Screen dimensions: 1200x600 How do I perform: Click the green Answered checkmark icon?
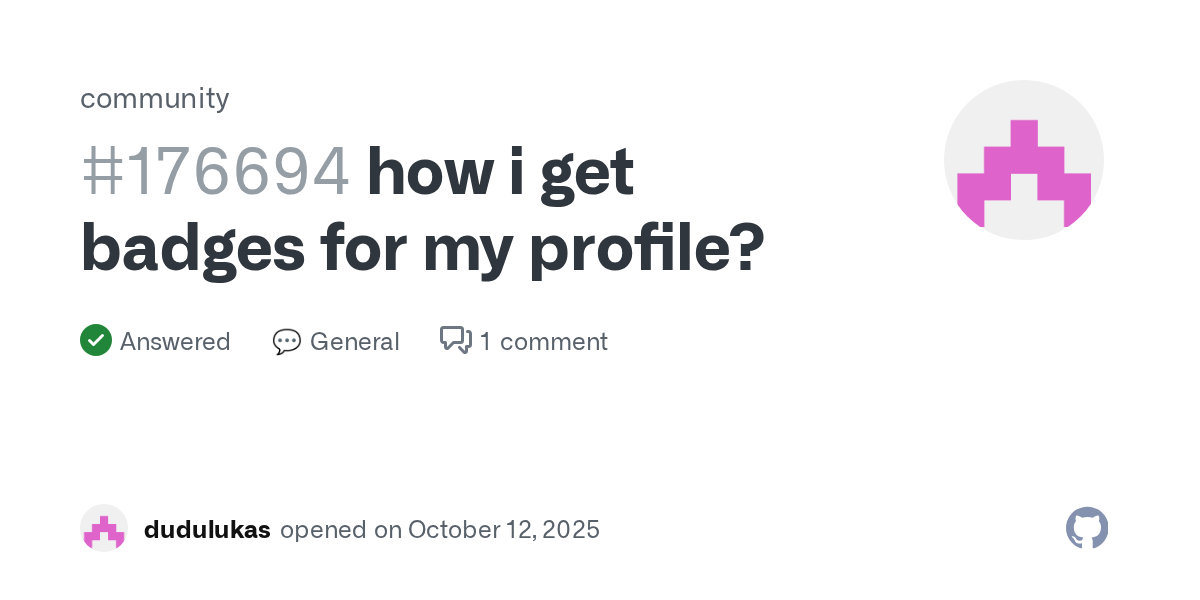tap(96, 341)
